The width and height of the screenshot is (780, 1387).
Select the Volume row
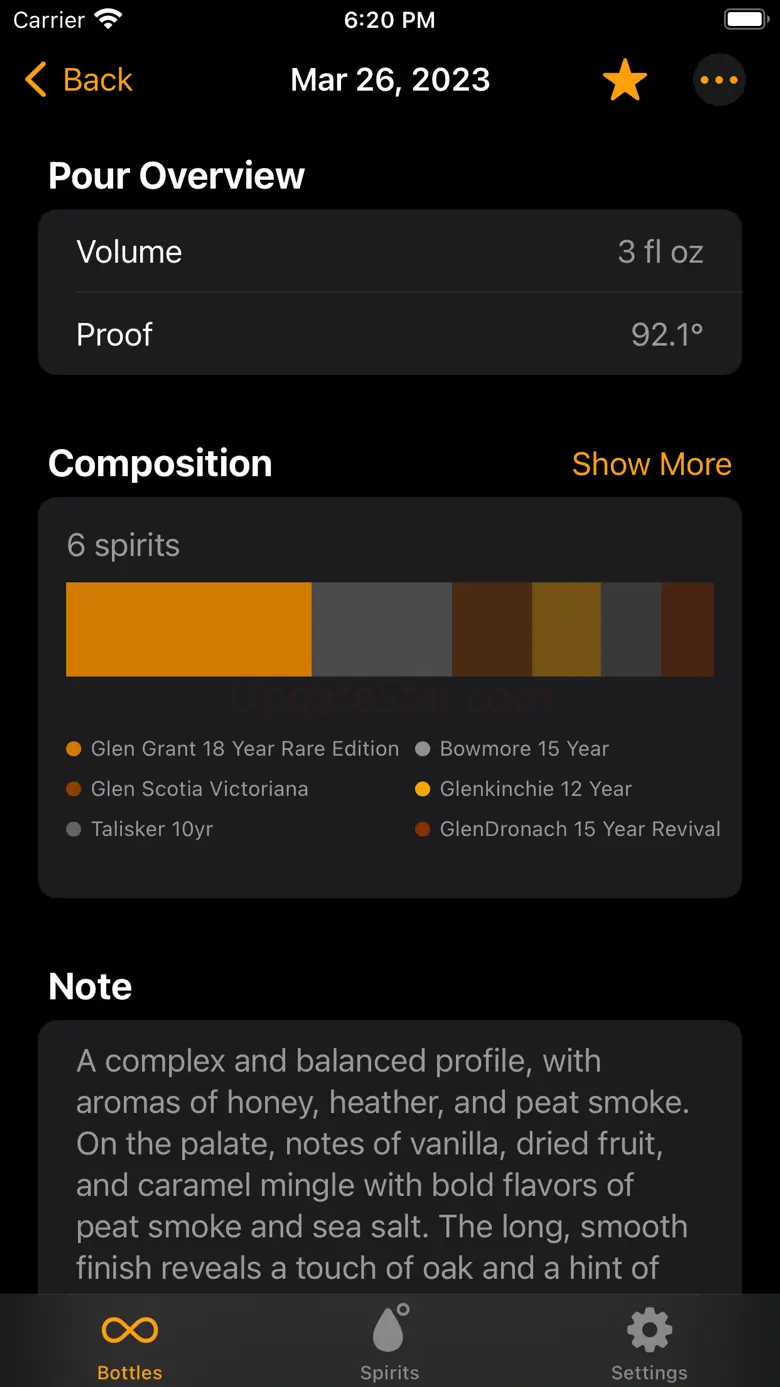pos(390,252)
